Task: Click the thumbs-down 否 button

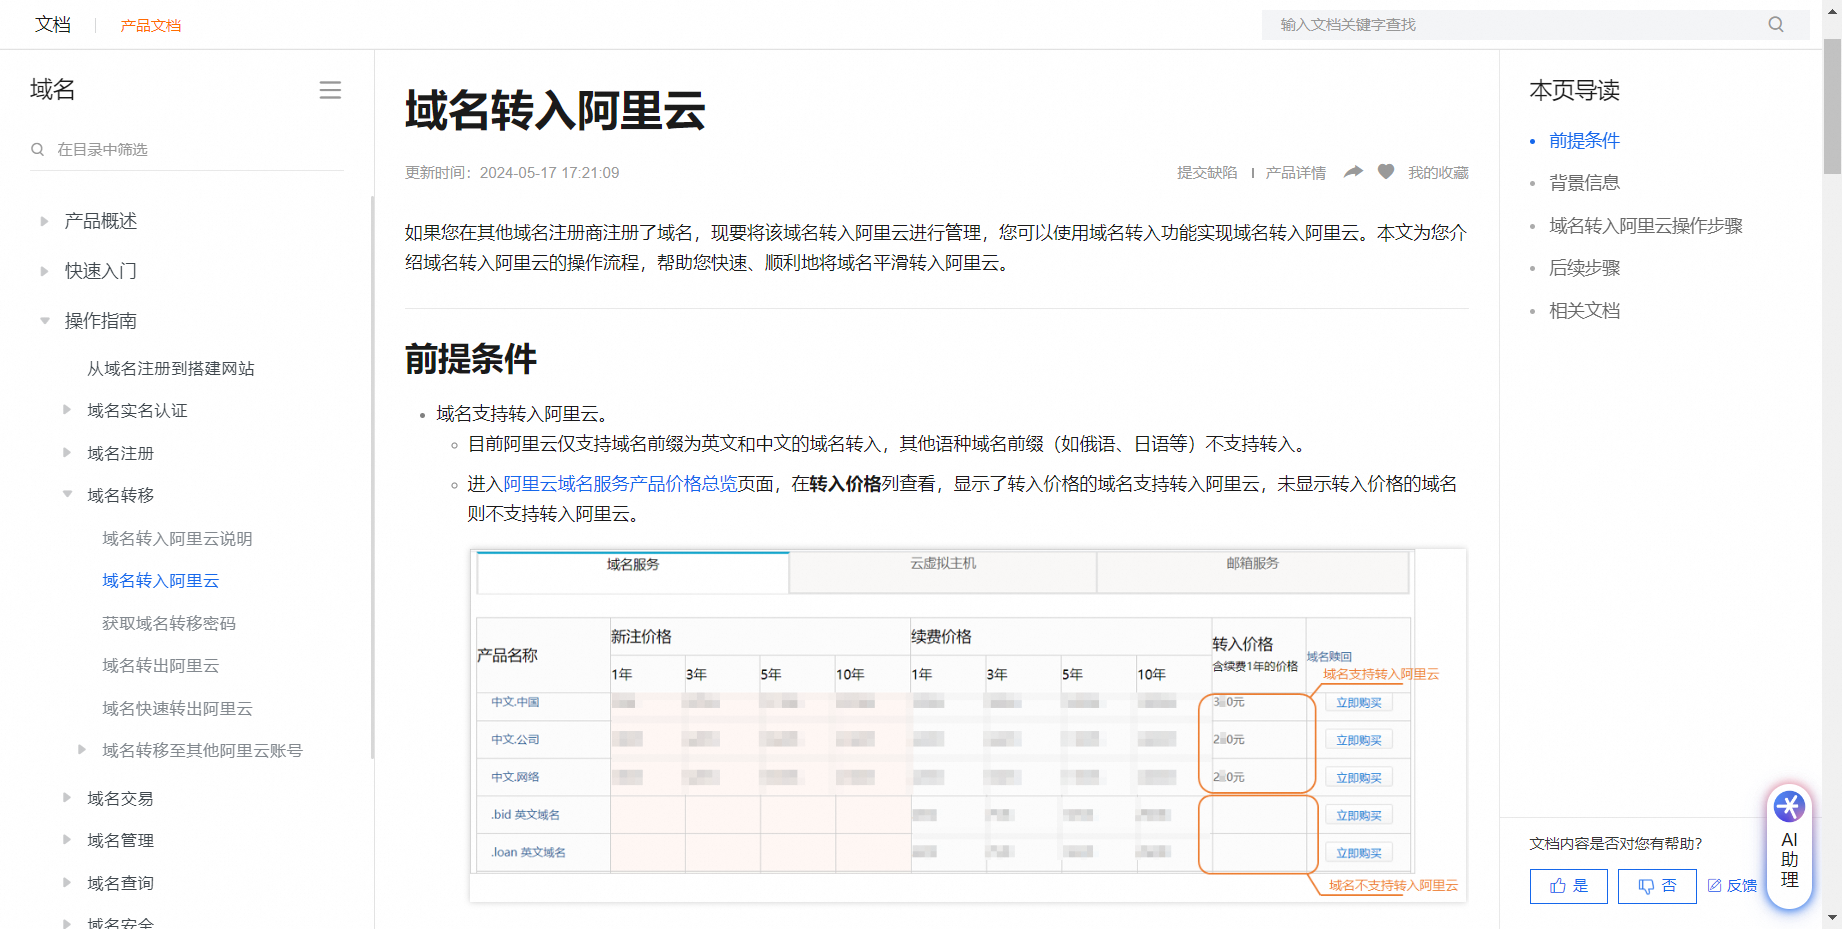Action: pos(1657,886)
